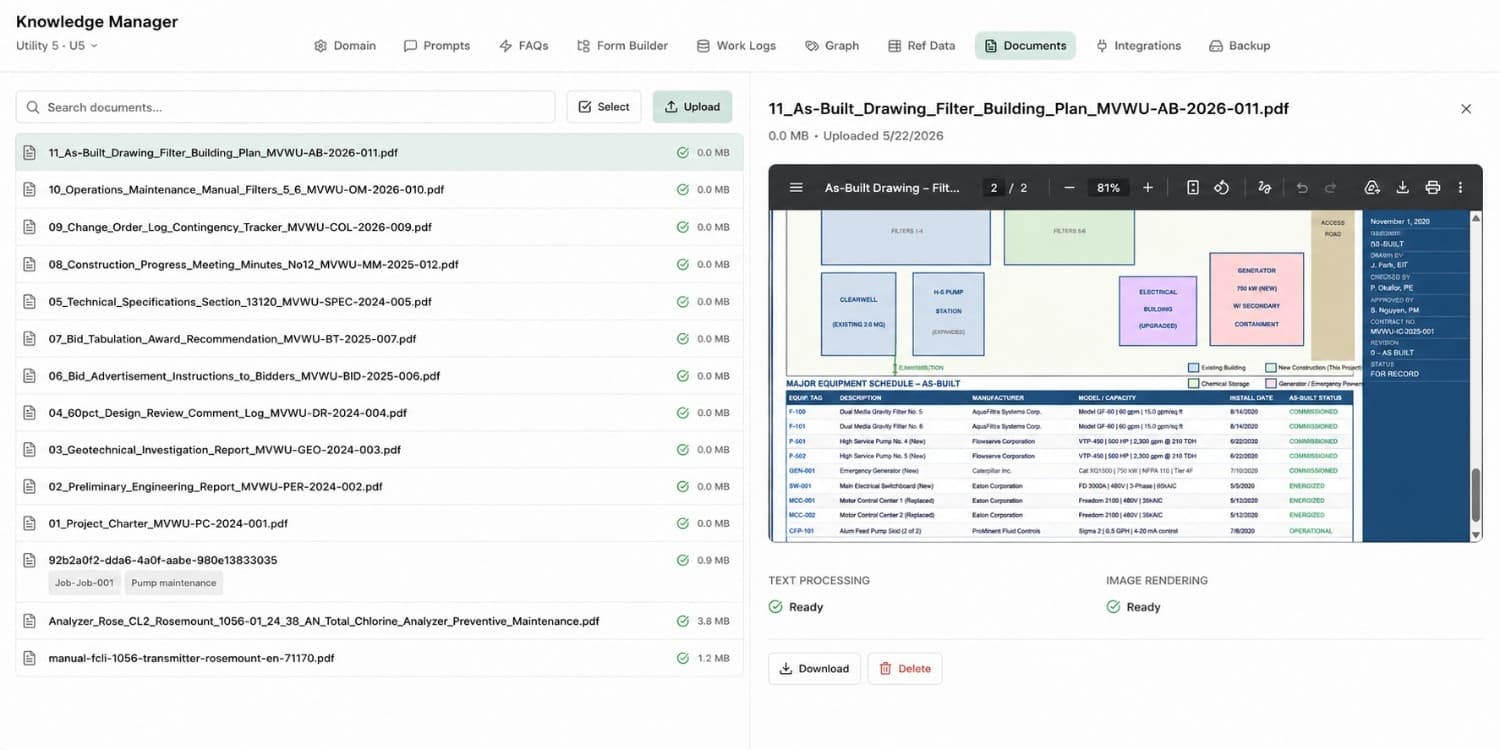The width and height of the screenshot is (1500, 750).
Task: Click the file icon of 92b2a0f2 document row
Action: (x=30, y=560)
